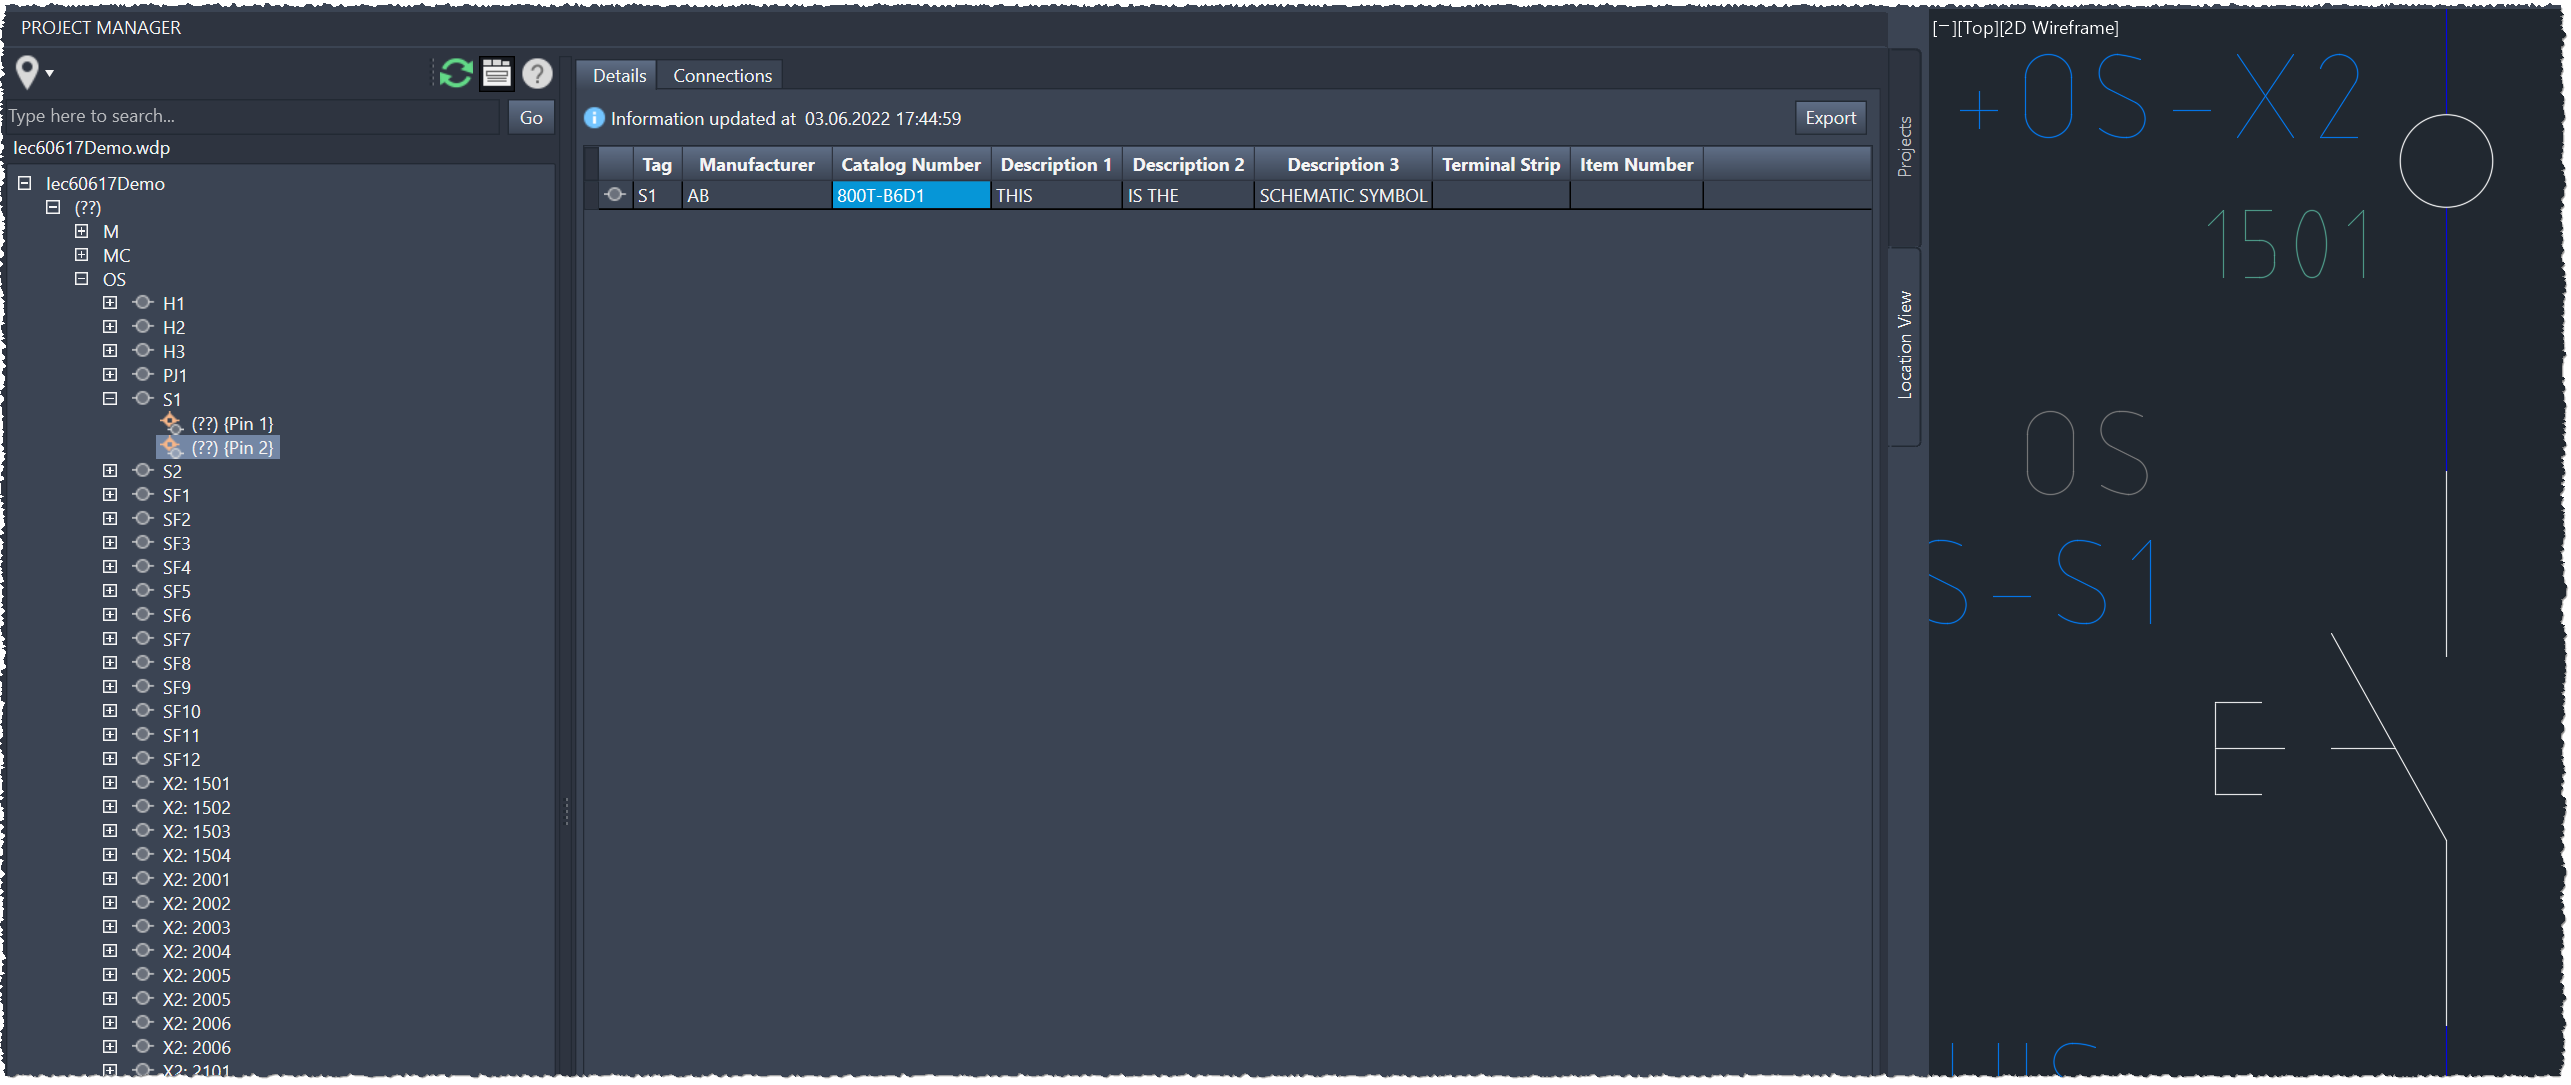The image size is (2571, 1085).
Task: Click the surf icon on the S1 grid row
Action: [615, 195]
